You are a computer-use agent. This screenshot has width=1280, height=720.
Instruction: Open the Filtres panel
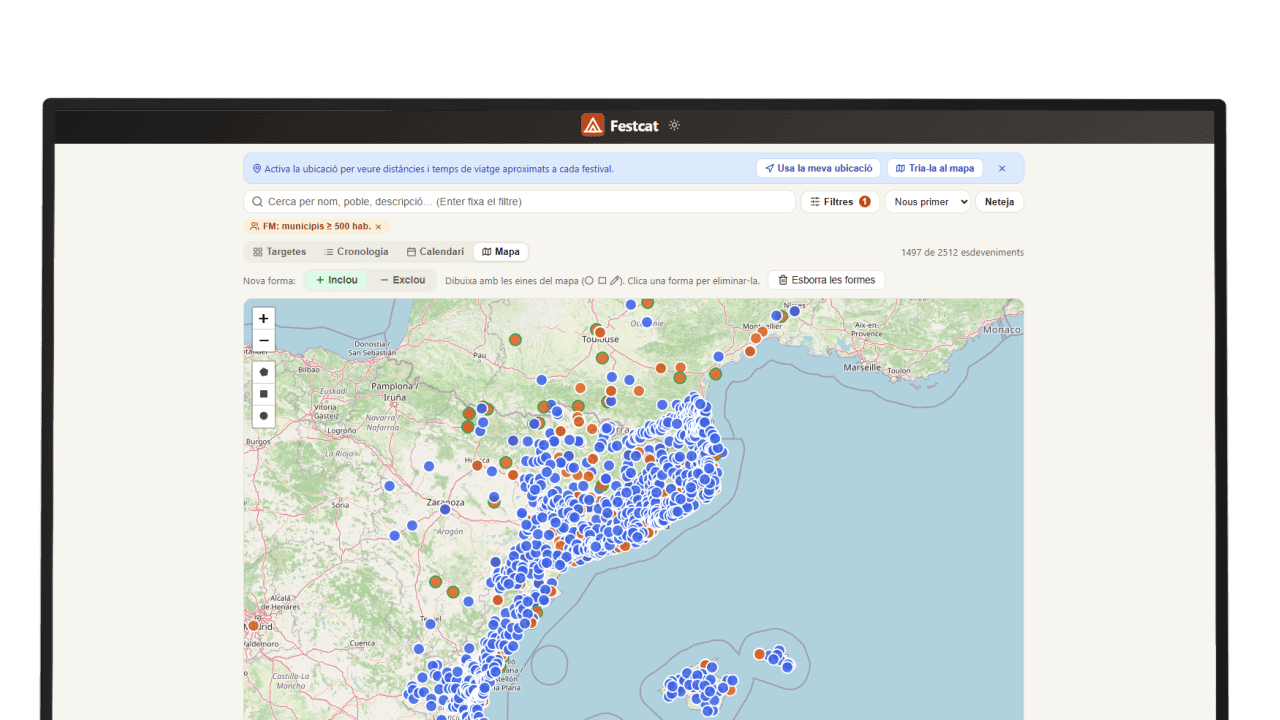[x=840, y=202]
